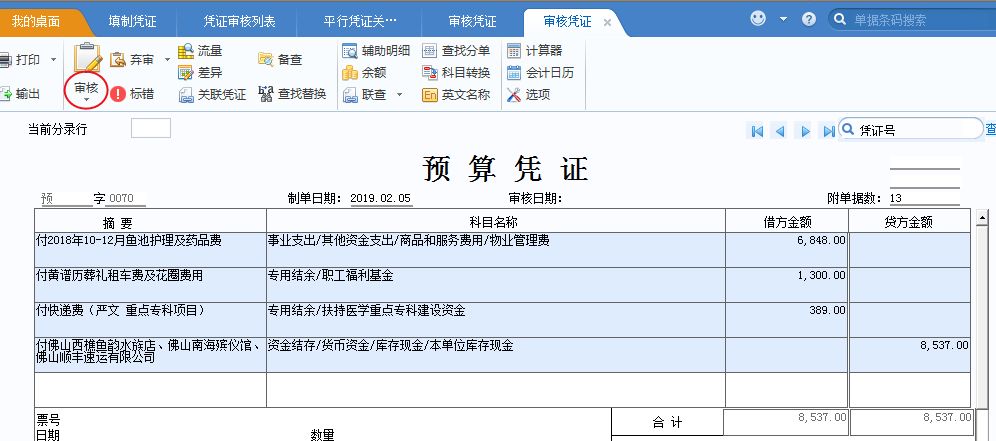
Task: Go to first voucher navigation arrow
Action: coord(757,132)
